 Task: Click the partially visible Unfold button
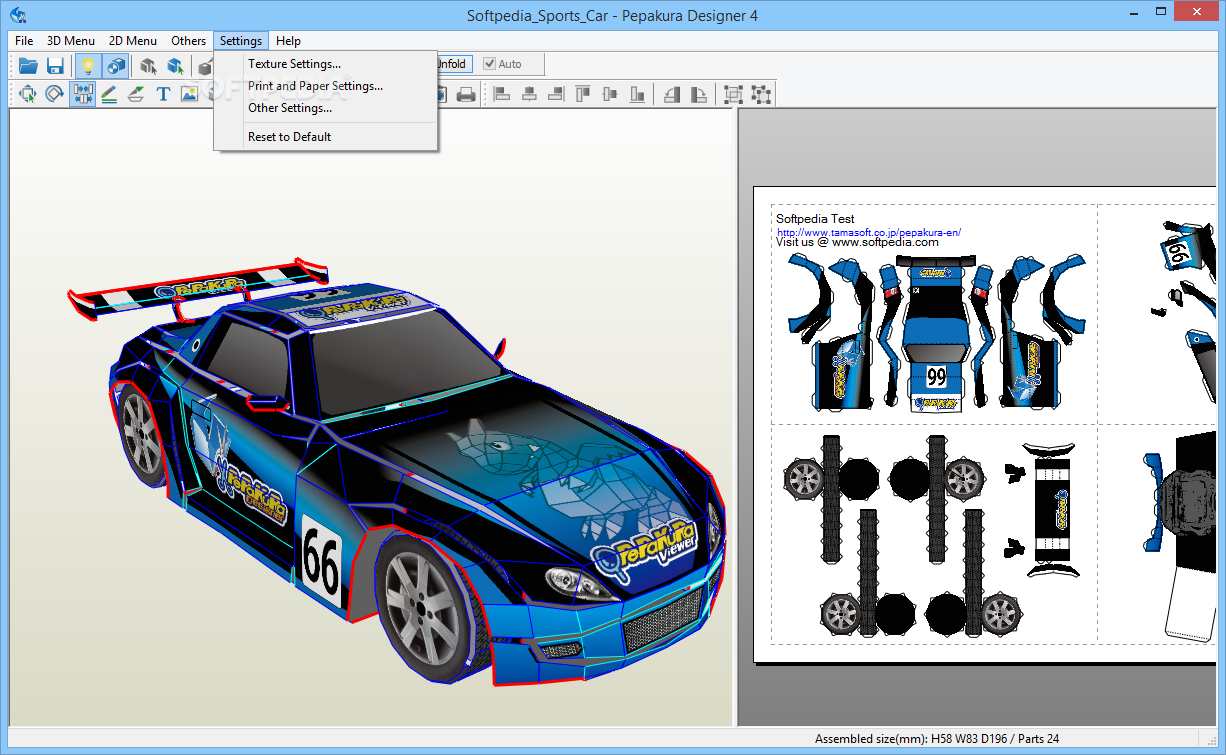(453, 64)
